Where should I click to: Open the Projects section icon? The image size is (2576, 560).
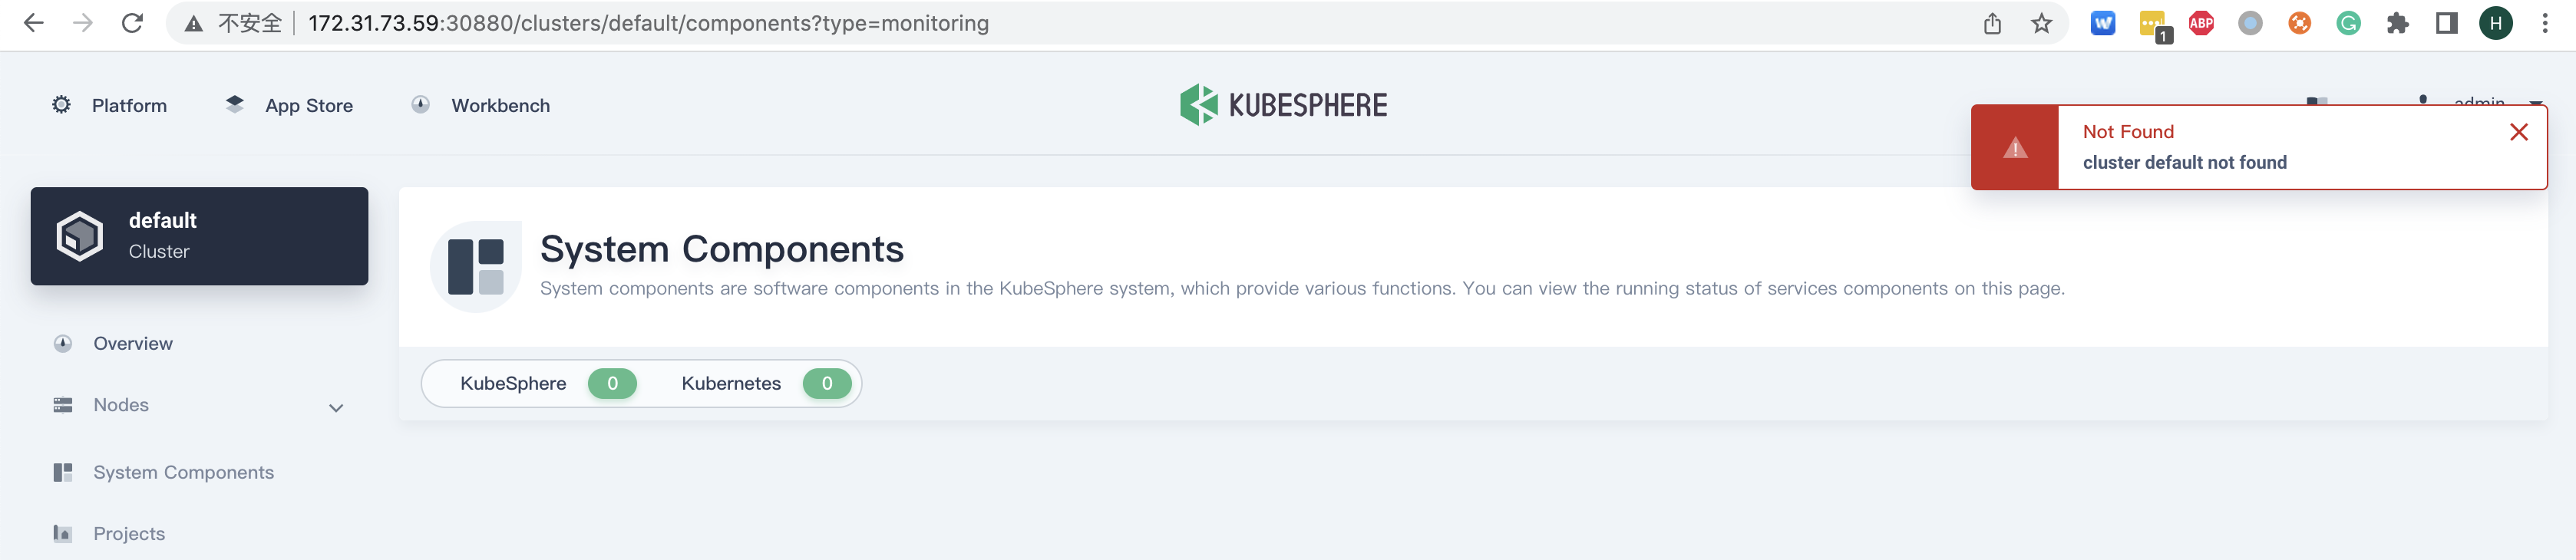(62, 533)
